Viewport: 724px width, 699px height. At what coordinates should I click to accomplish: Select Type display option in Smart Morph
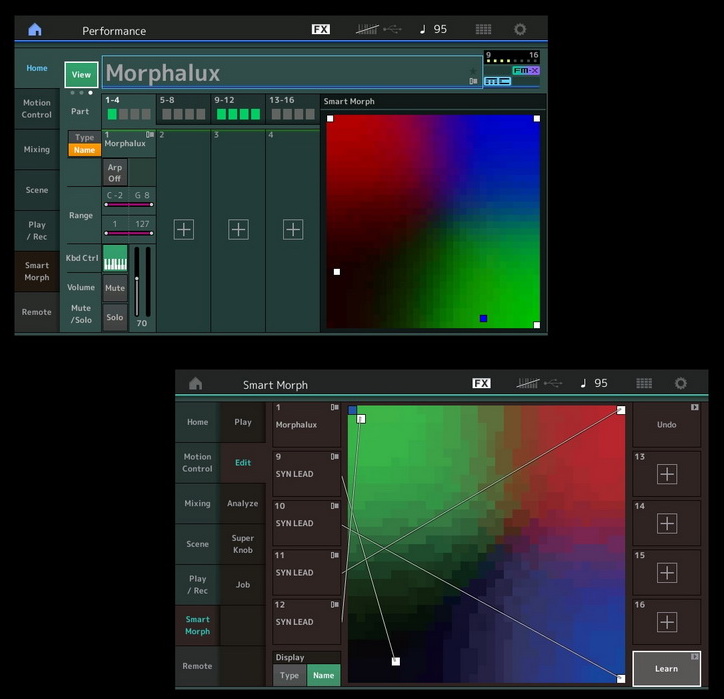(290, 675)
